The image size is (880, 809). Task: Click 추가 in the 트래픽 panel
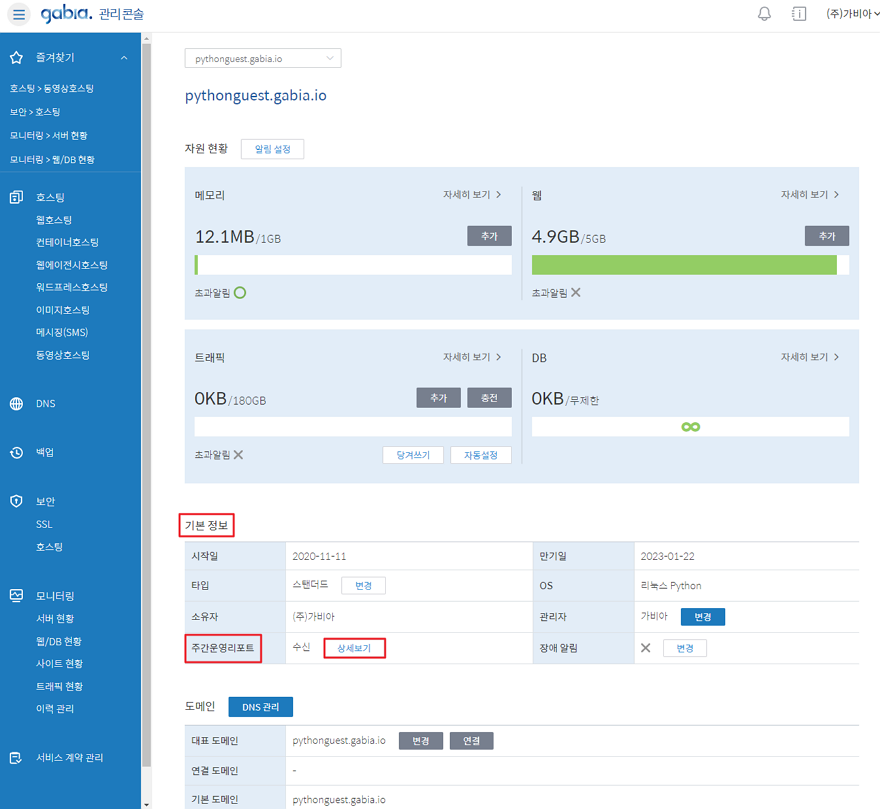coord(438,398)
